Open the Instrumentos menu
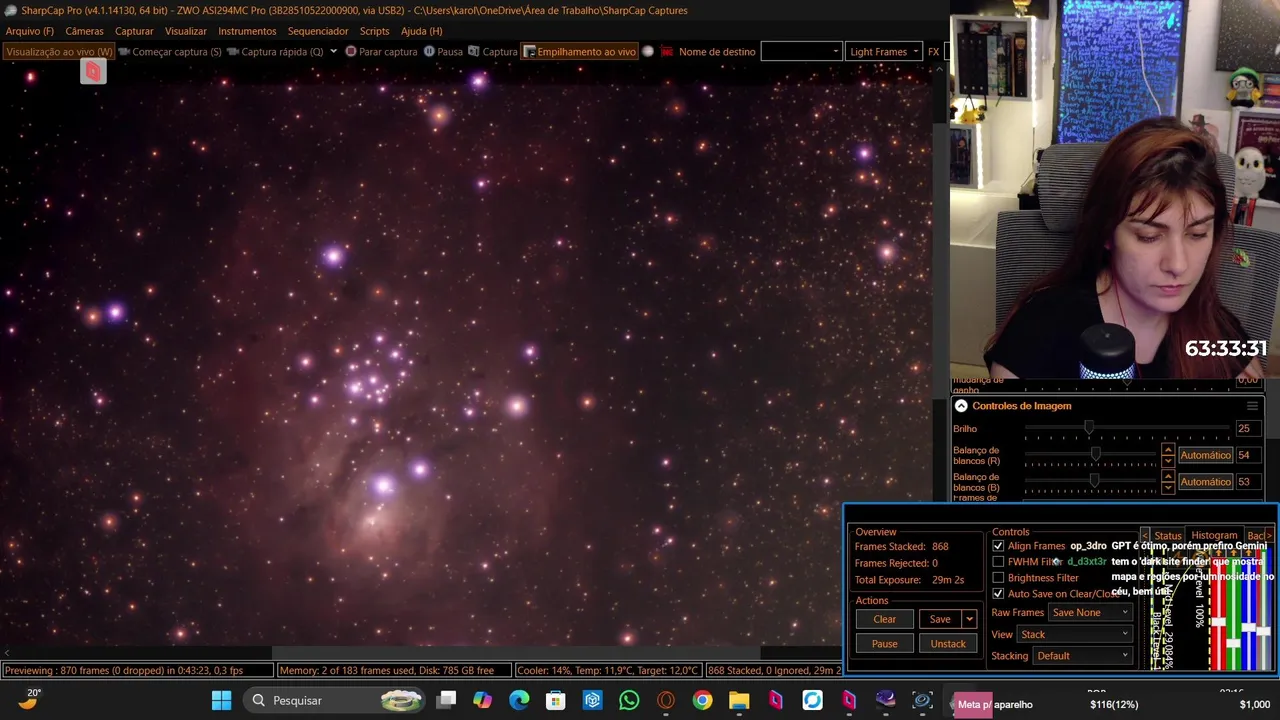The height and width of the screenshot is (720, 1280). [247, 31]
